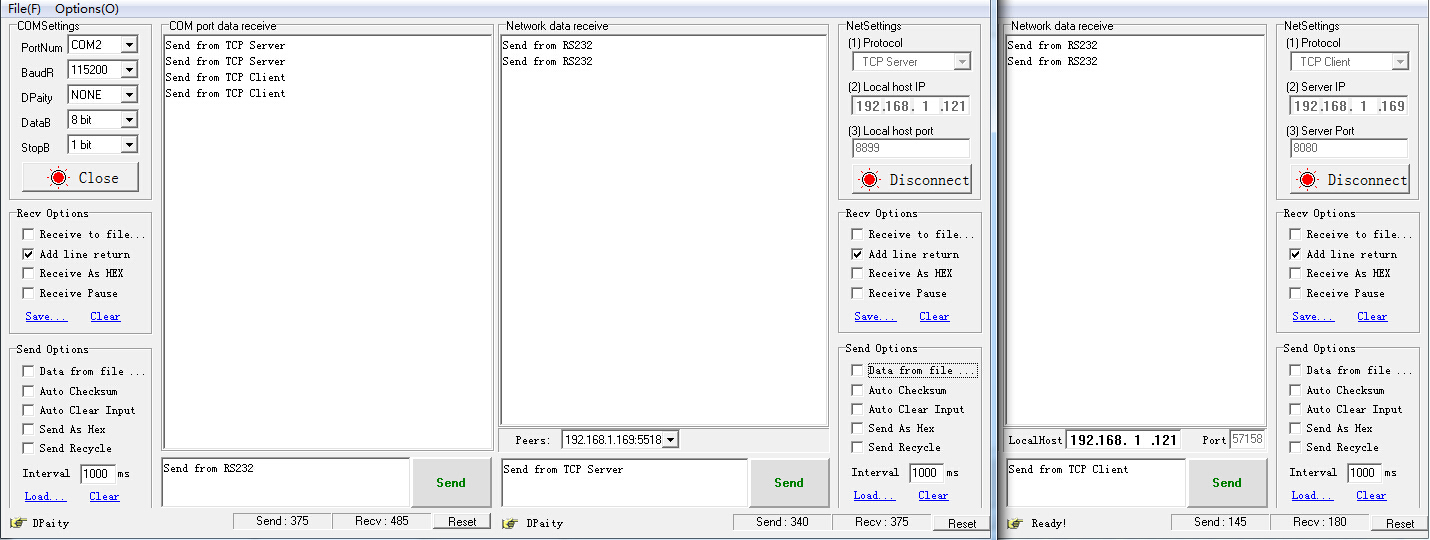Enable COM Data from file checkbox
This screenshot has width=1430, height=540.
[28, 371]
